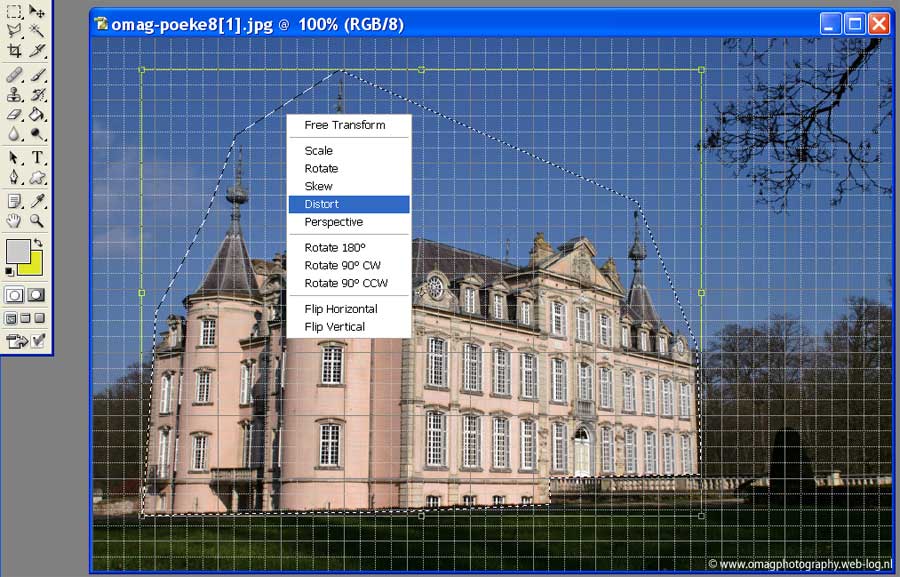Viewport: 900px width, 577px height.
Task: Choose the Type tool
Action: (37, 157)
